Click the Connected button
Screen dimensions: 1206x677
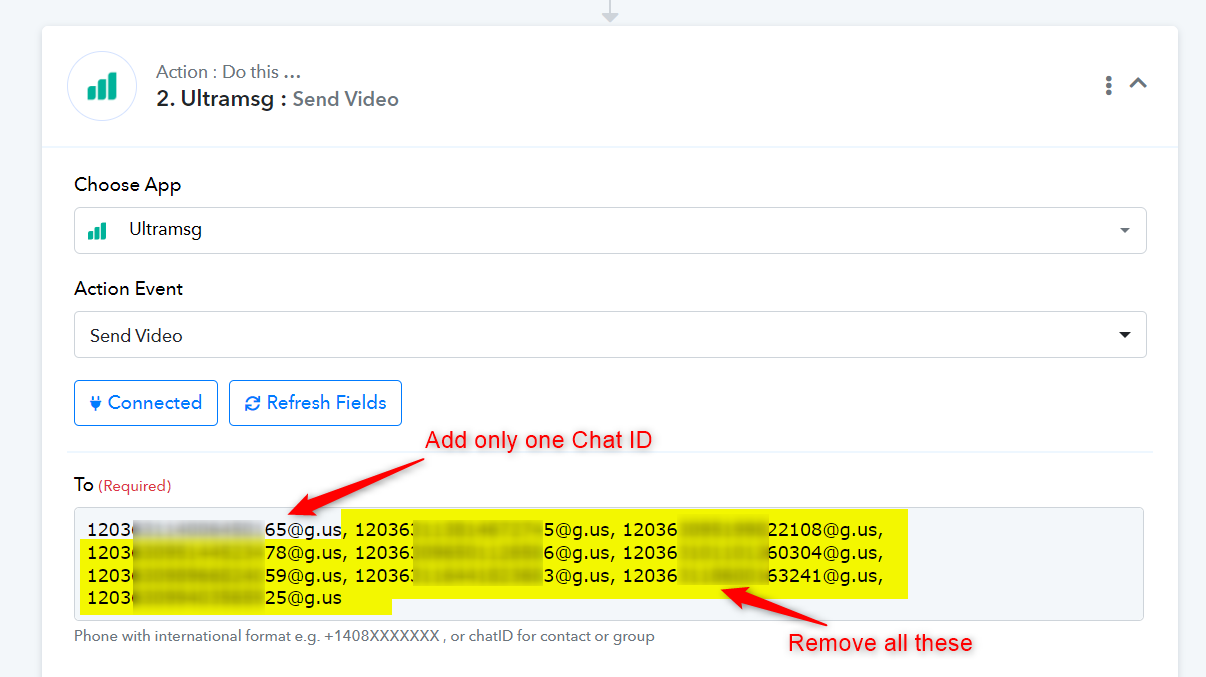click(x=146, y=403)
